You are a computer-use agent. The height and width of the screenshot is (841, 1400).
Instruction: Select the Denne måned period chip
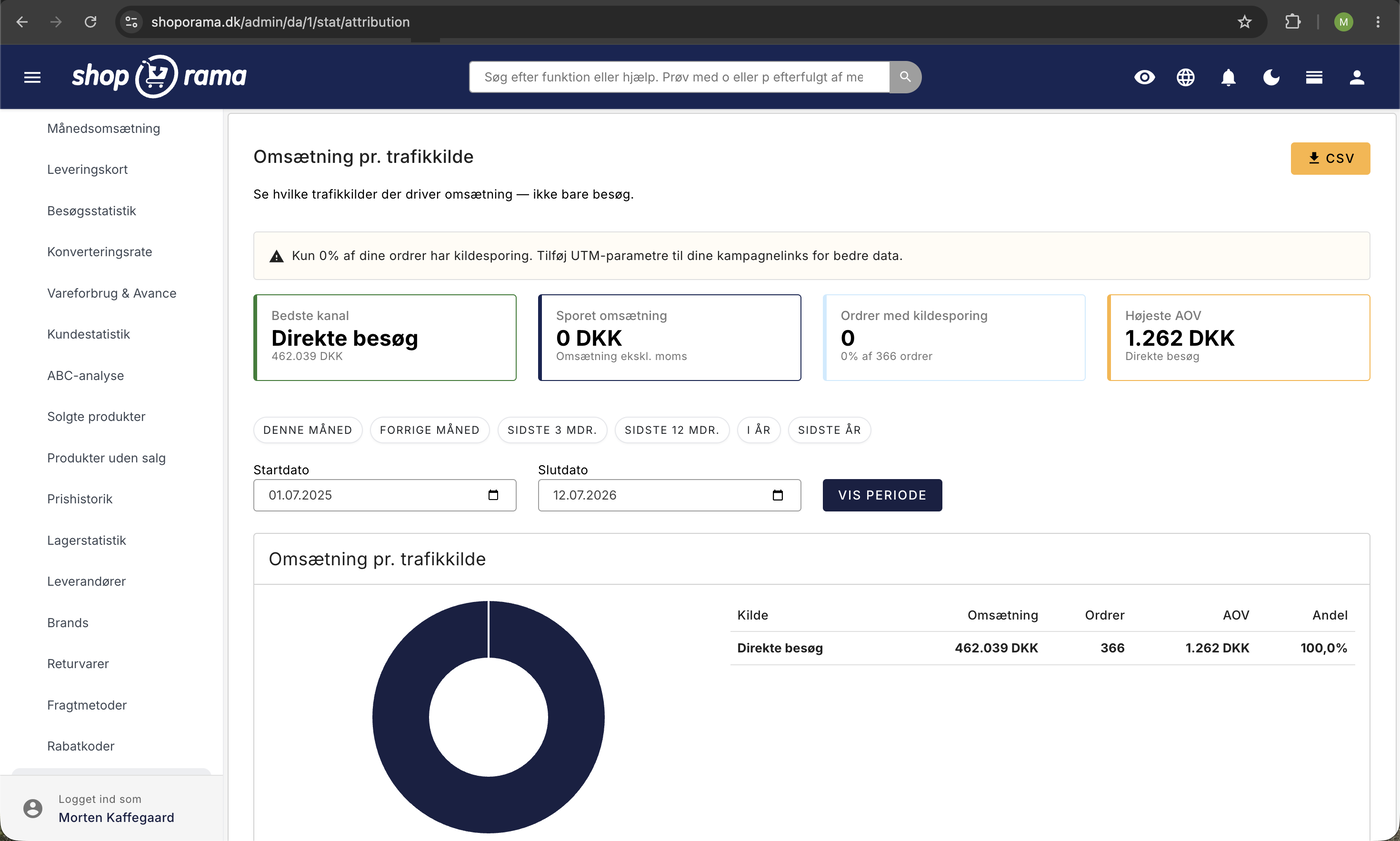(x=308, y=430)
